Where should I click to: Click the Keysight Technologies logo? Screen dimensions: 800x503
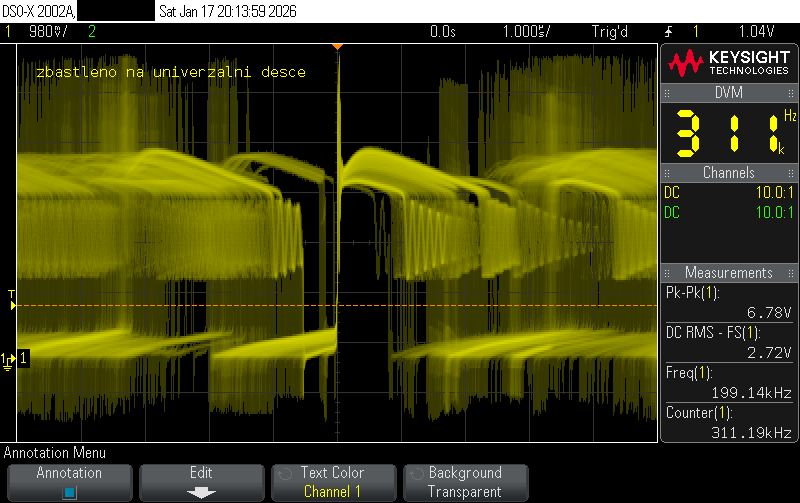pyautogui.click(x=728, y=64)
